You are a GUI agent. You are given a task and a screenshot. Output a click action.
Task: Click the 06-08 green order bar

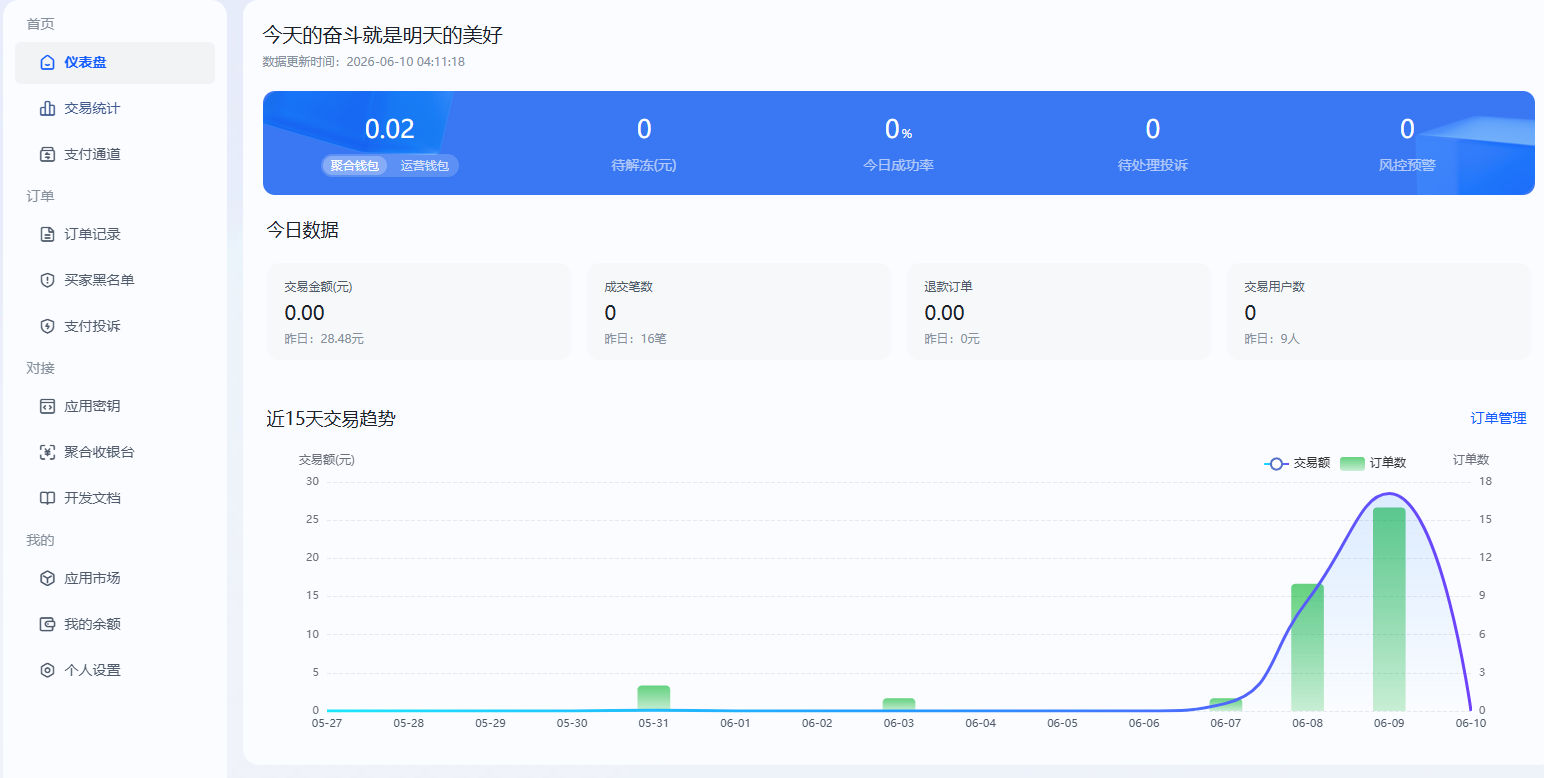click(1307, 647)
